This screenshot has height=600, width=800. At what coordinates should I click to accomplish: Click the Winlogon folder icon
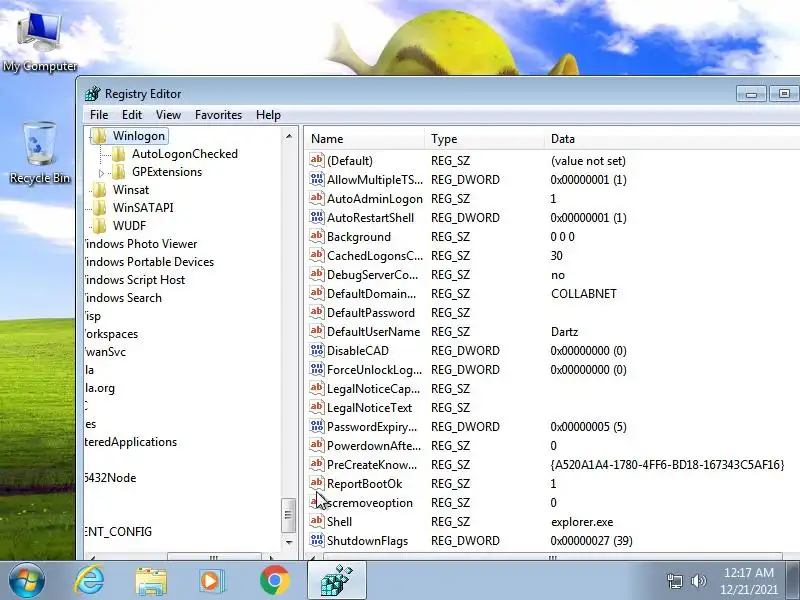(99, 136)
